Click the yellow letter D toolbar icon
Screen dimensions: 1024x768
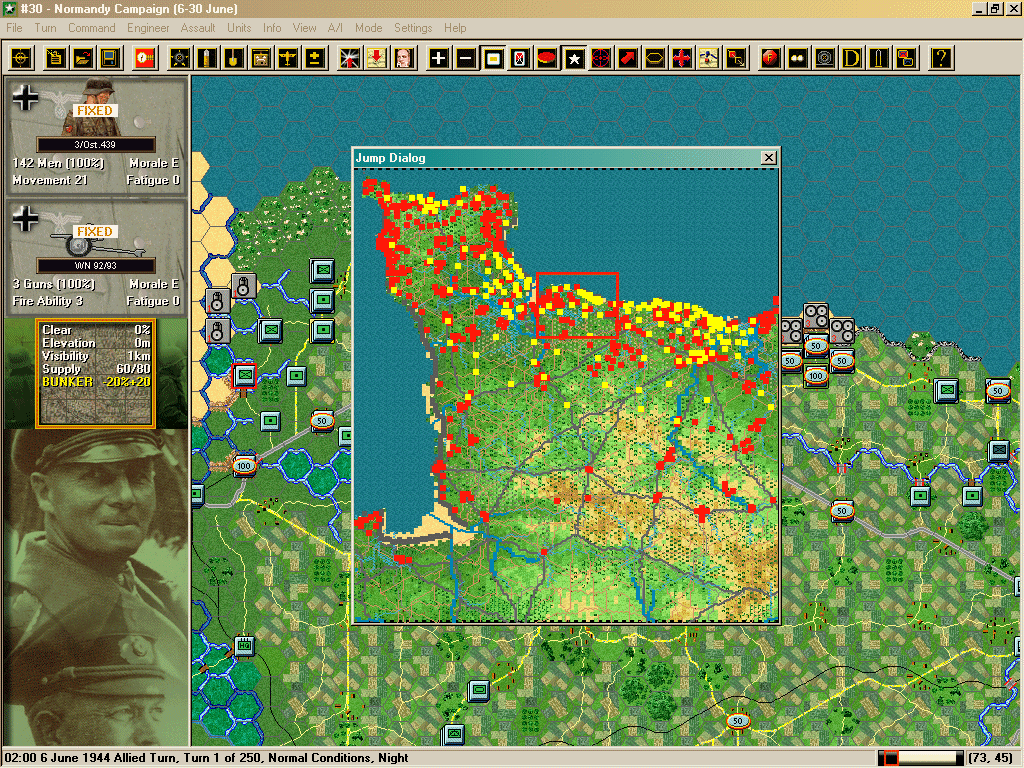click(852, 58)
